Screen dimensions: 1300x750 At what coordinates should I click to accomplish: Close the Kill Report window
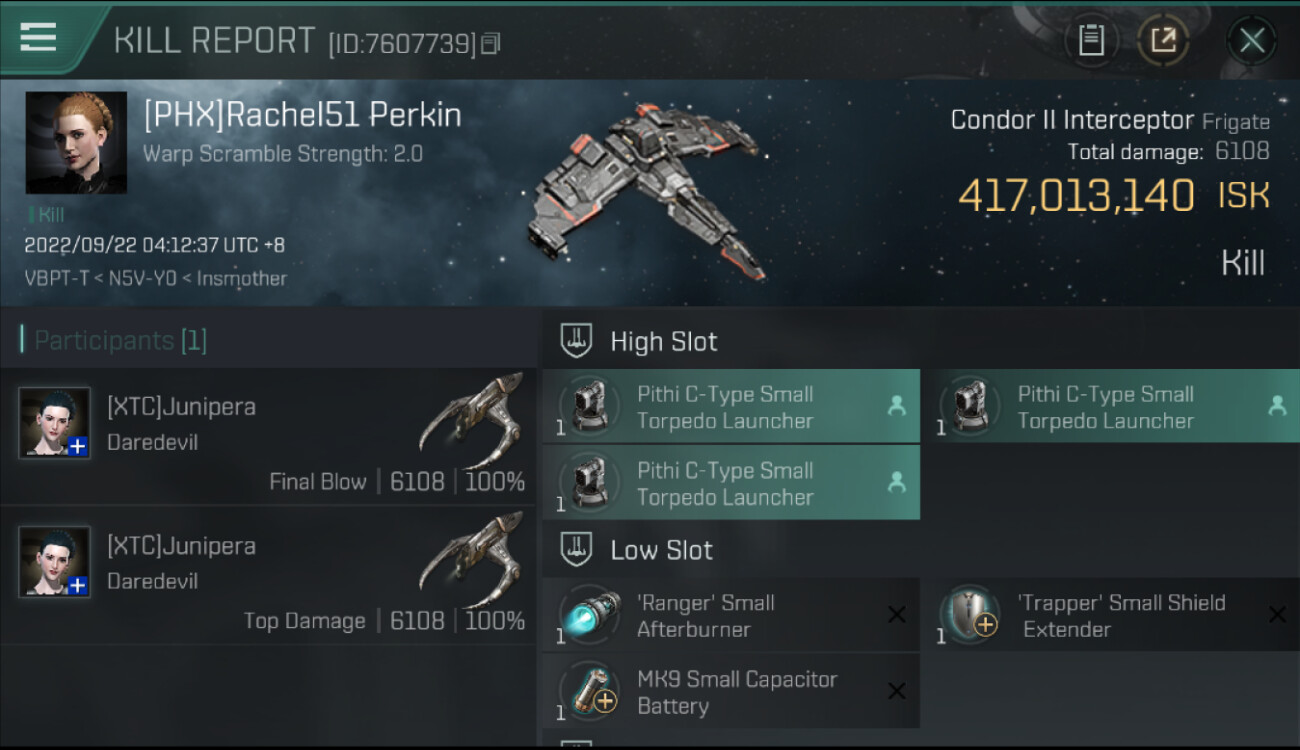[1251, 40]
